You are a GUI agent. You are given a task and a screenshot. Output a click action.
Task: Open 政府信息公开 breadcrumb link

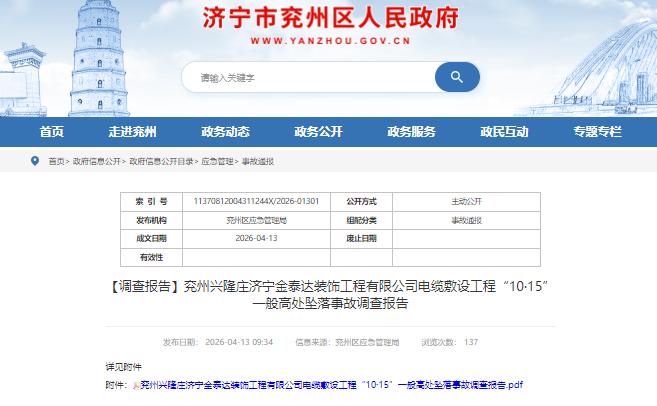click(96, 161)
